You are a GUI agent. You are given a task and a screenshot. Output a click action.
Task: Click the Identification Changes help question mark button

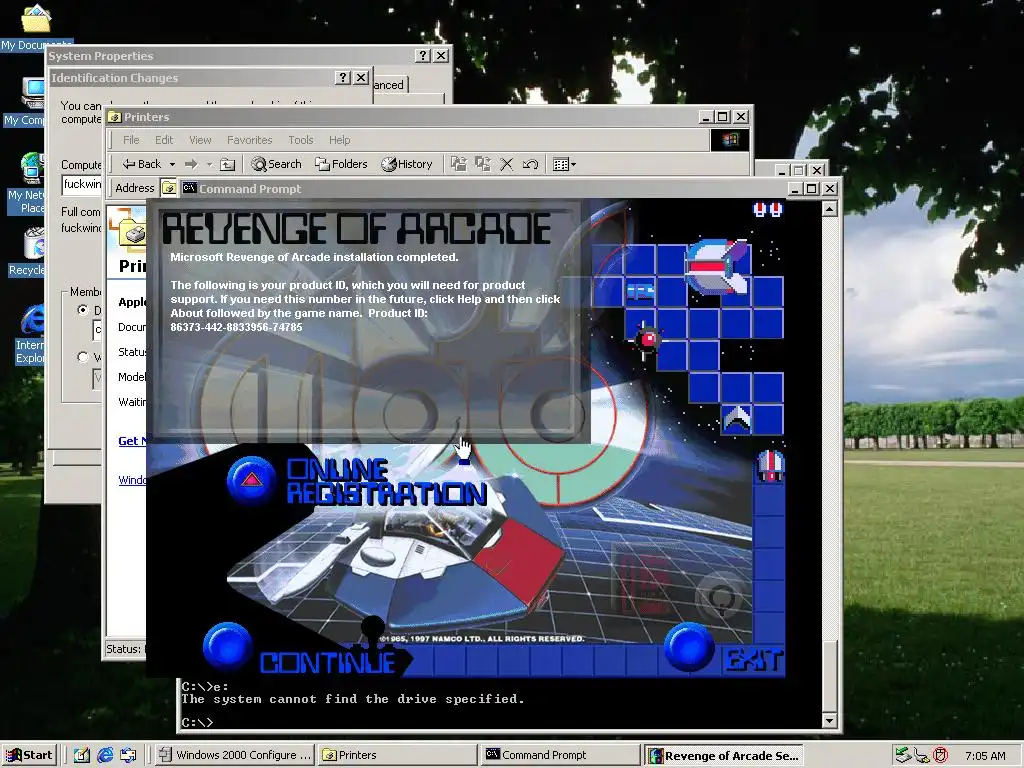coord(343,78)
